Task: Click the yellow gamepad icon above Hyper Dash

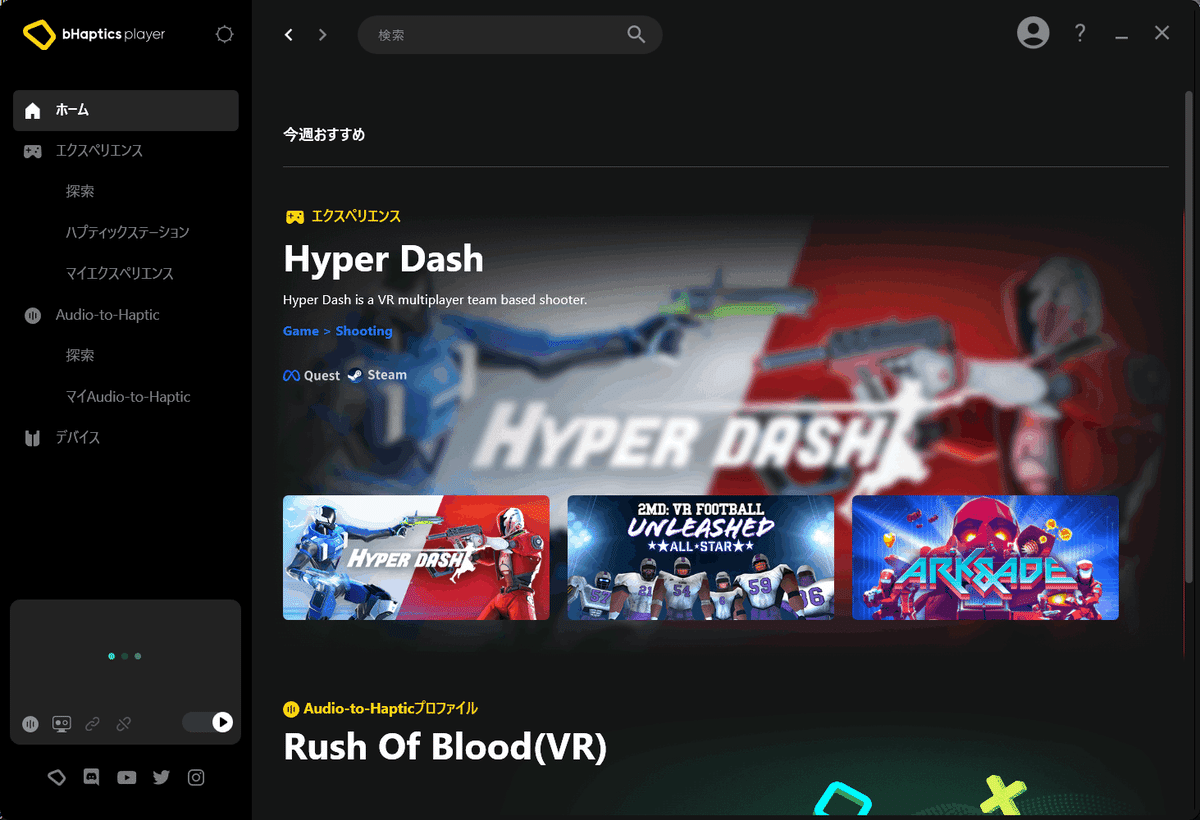Action: point(295,216)
